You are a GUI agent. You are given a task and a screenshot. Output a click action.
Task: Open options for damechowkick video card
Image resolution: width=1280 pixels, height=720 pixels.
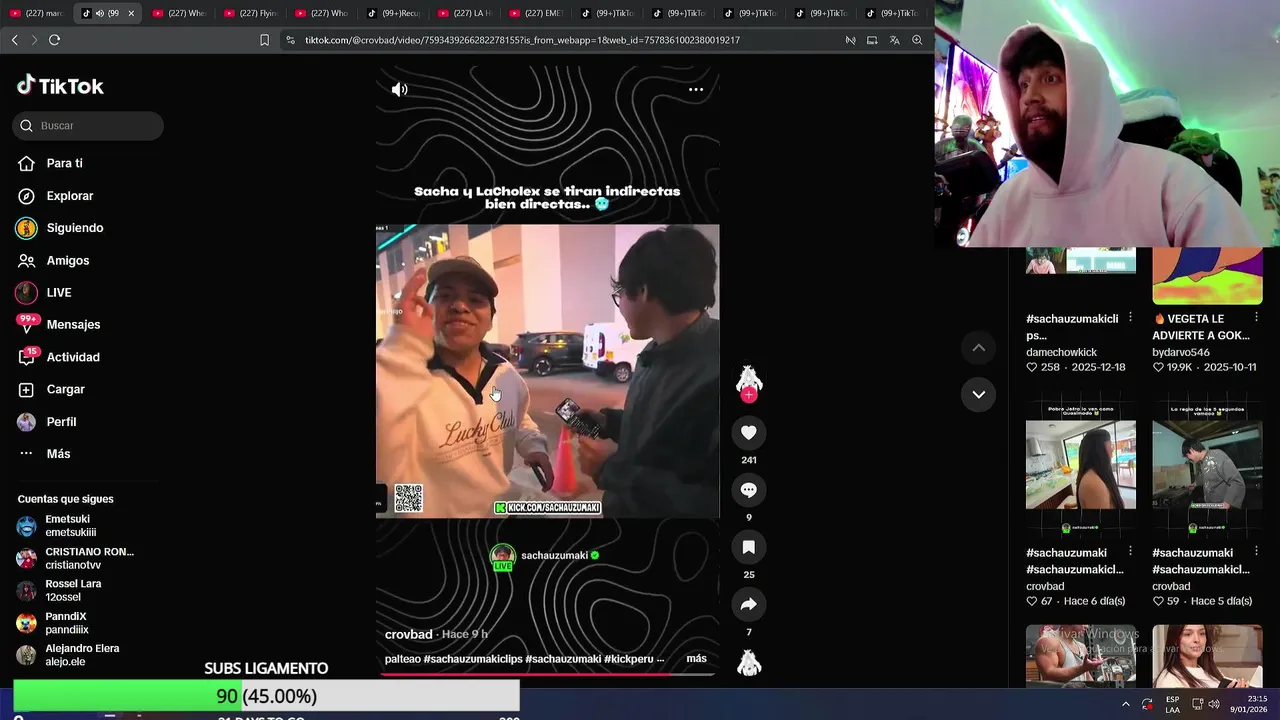point(1130,317)
